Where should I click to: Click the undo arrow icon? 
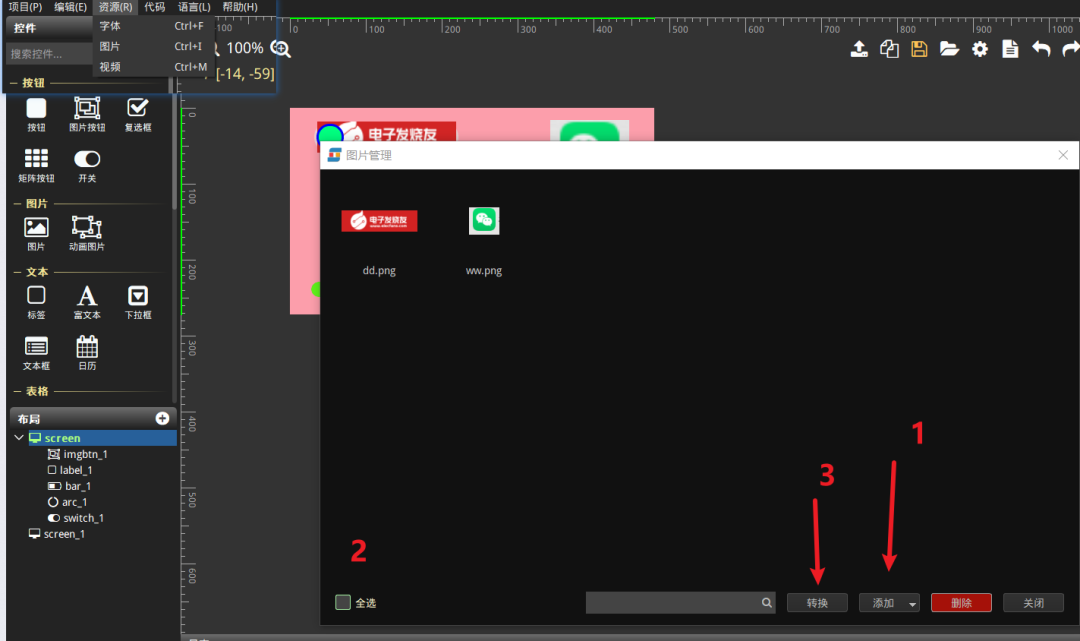[1041, 49]
